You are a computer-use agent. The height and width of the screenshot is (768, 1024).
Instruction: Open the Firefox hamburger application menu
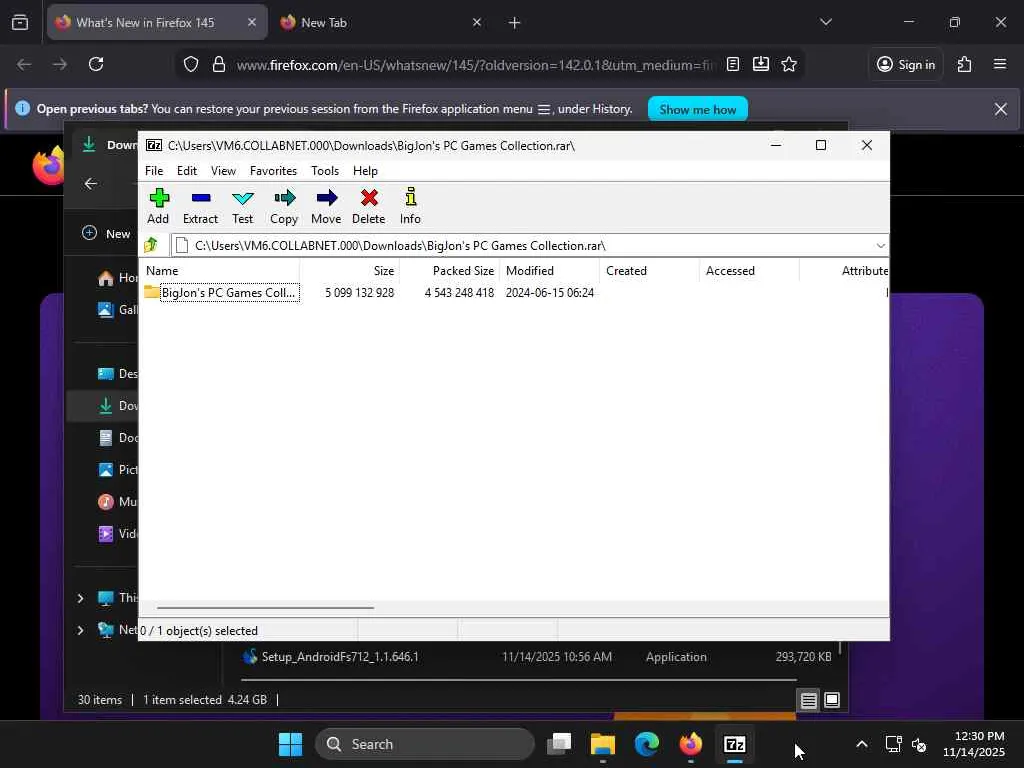[1000, 64]
